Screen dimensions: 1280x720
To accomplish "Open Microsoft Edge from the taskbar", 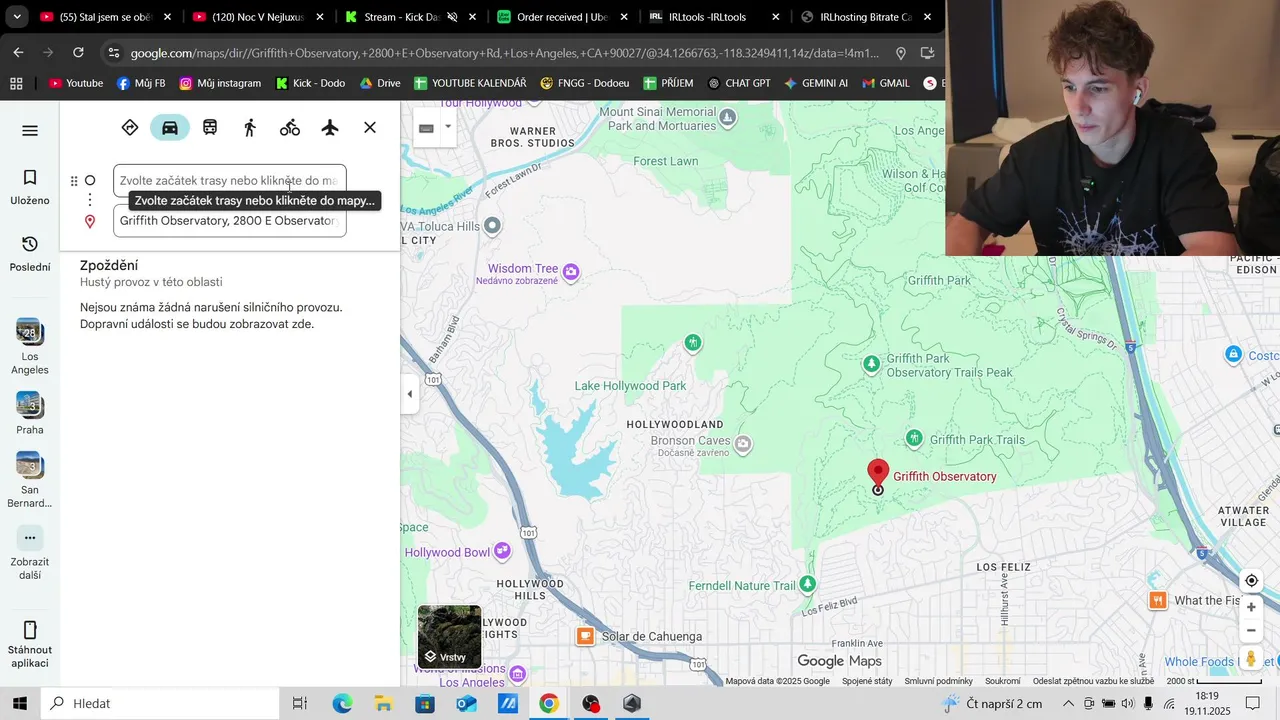I will coord(343,703).
